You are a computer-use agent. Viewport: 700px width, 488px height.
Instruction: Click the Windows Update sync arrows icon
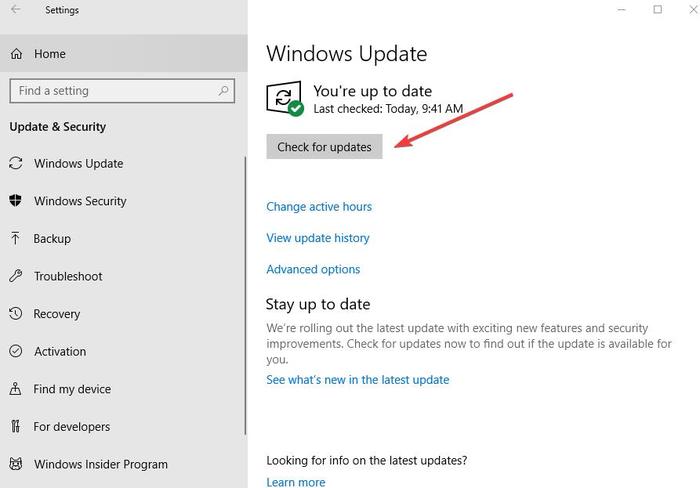click(x=16, y=163)
